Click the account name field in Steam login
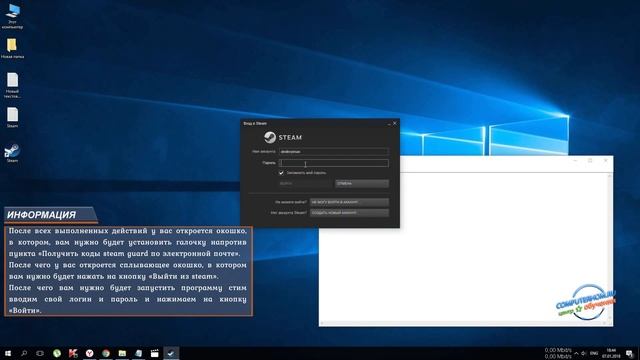Image resolution: width=640 pixels, height=360 pixels. 333,151
